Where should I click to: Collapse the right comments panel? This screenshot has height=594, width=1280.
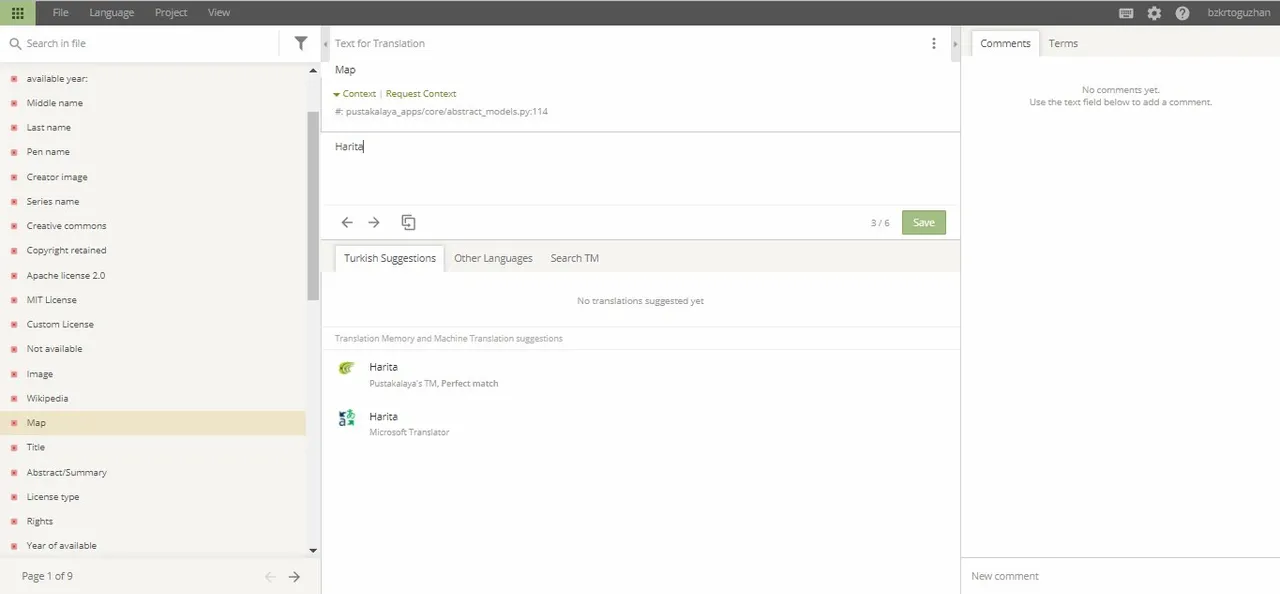955,44
